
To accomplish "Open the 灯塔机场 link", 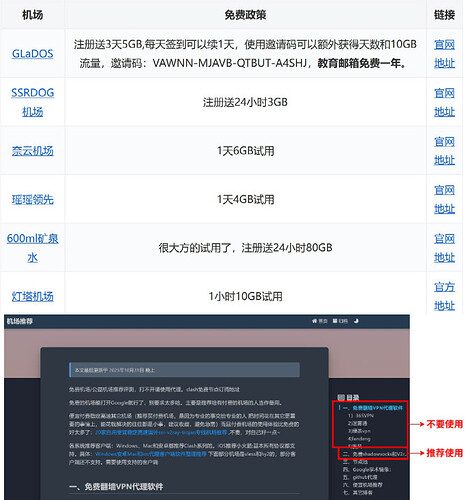I will coord(32,296).
